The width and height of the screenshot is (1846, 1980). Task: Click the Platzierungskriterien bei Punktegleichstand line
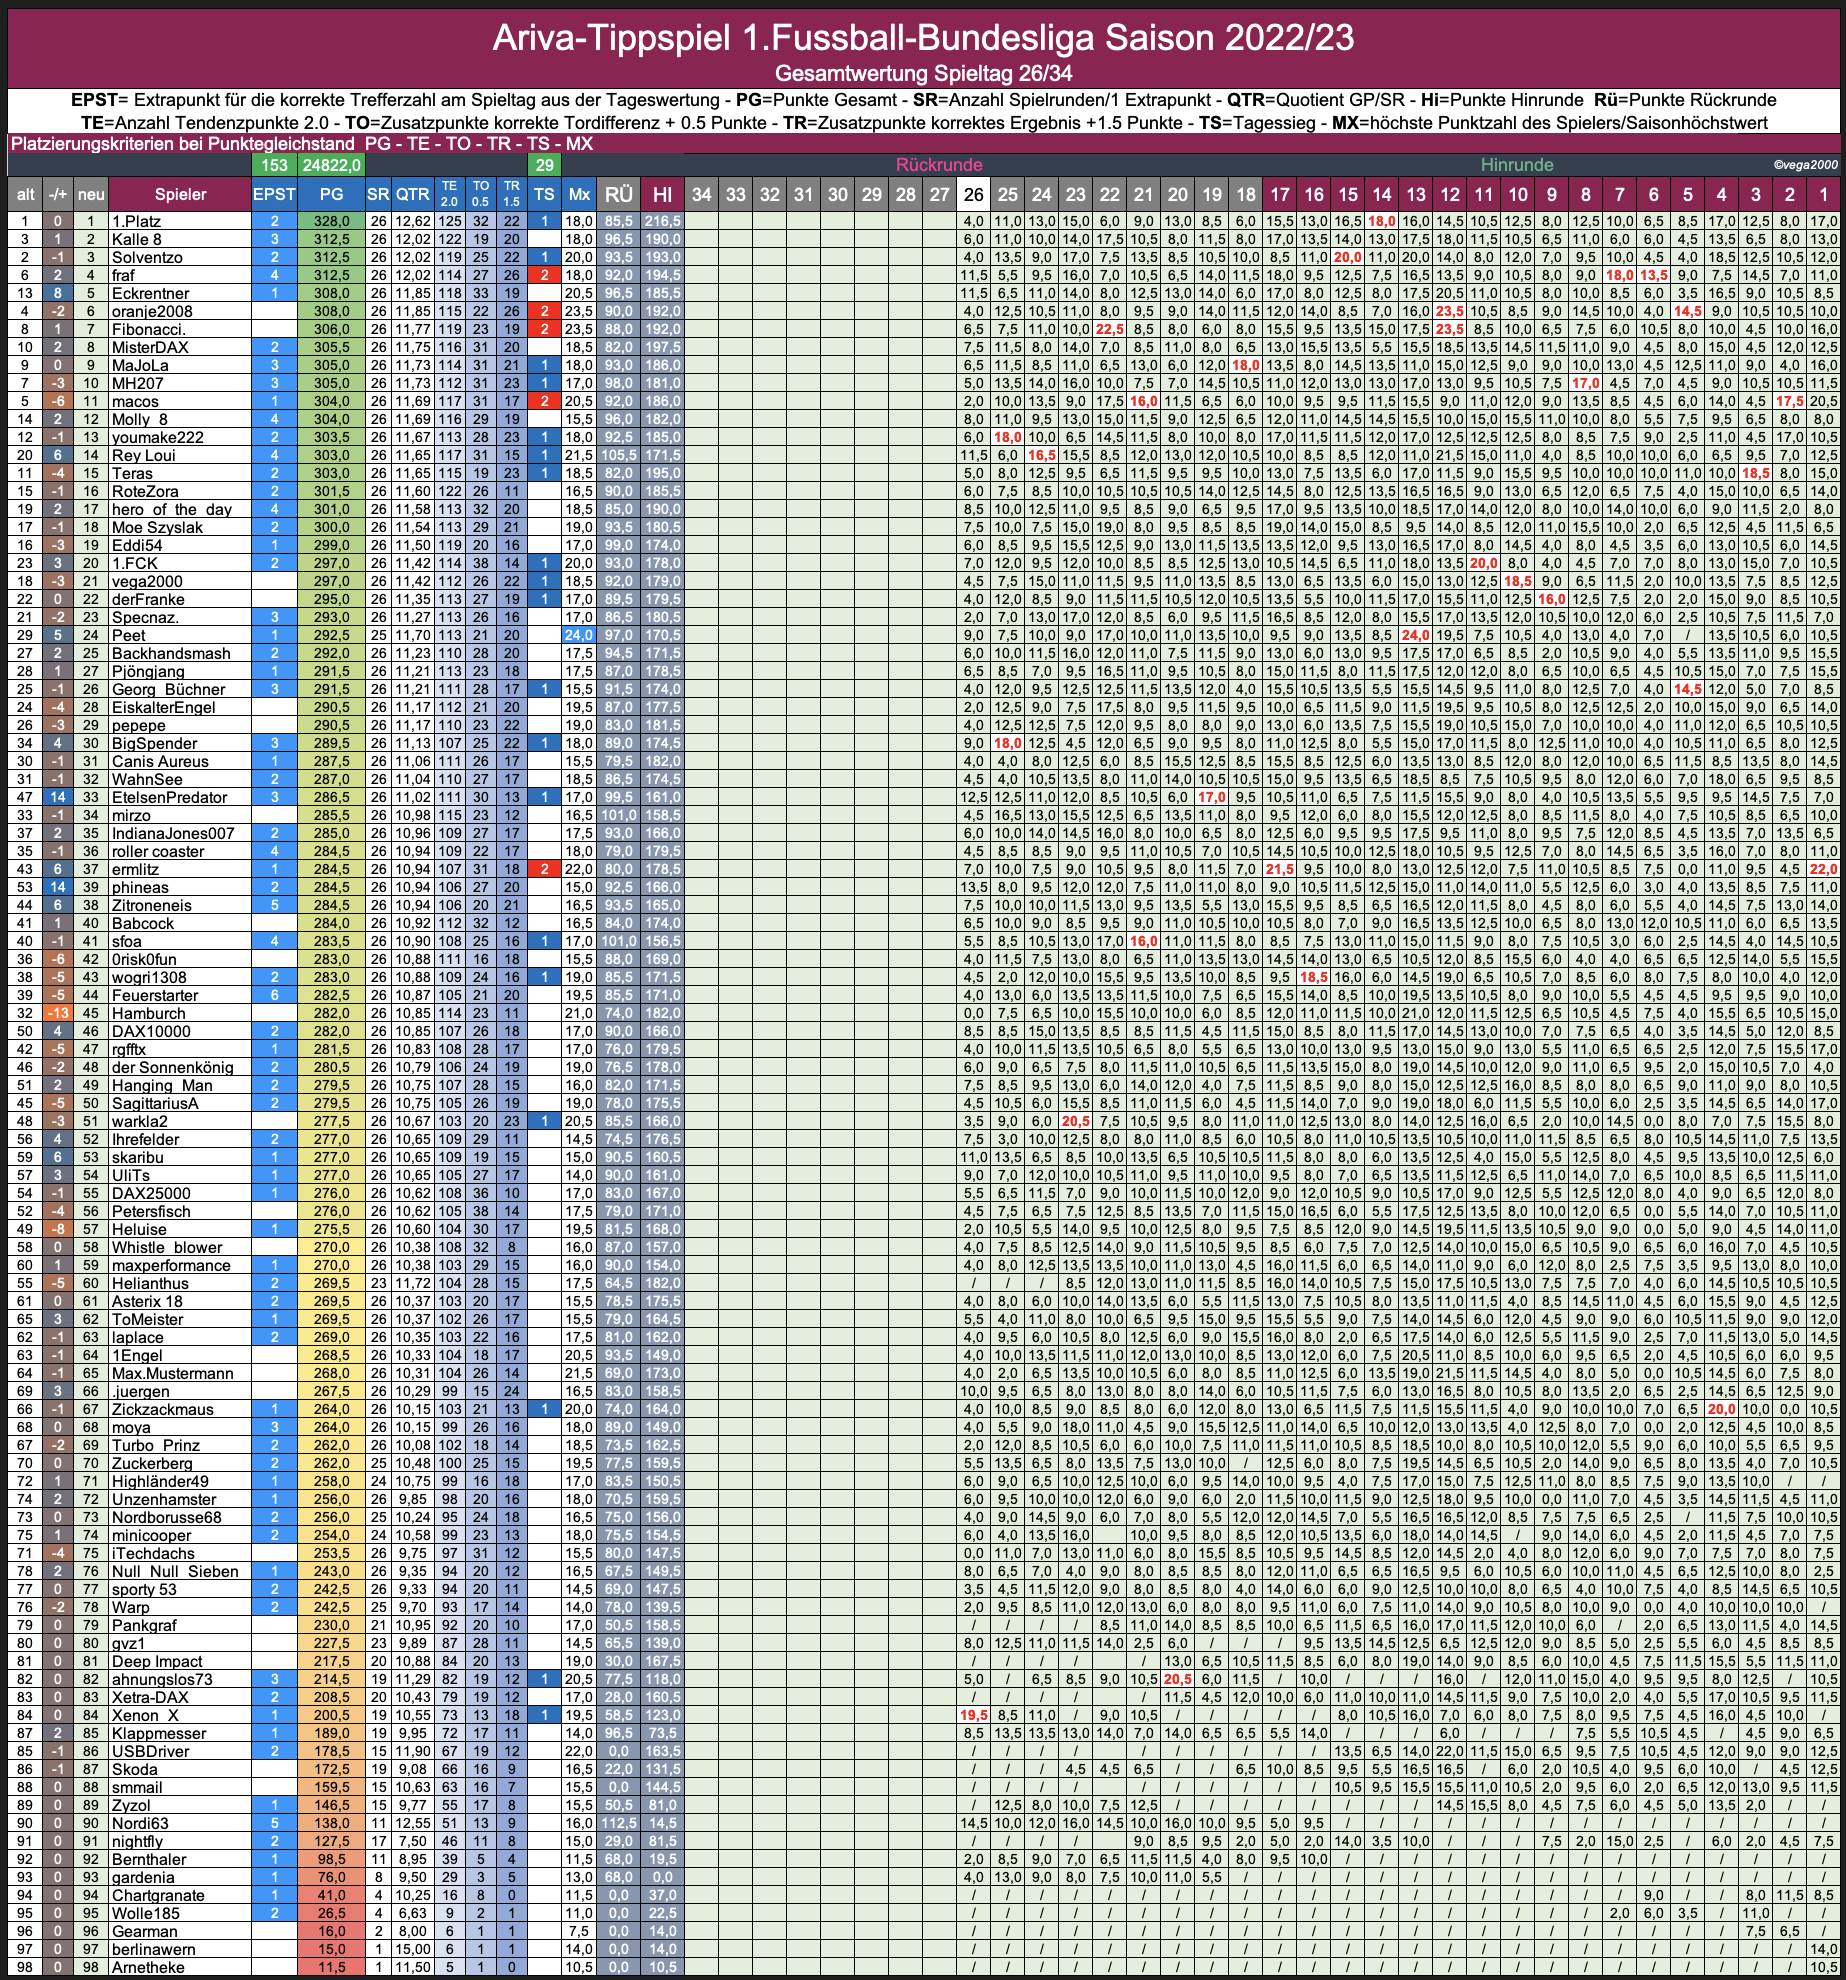point(301,144)
